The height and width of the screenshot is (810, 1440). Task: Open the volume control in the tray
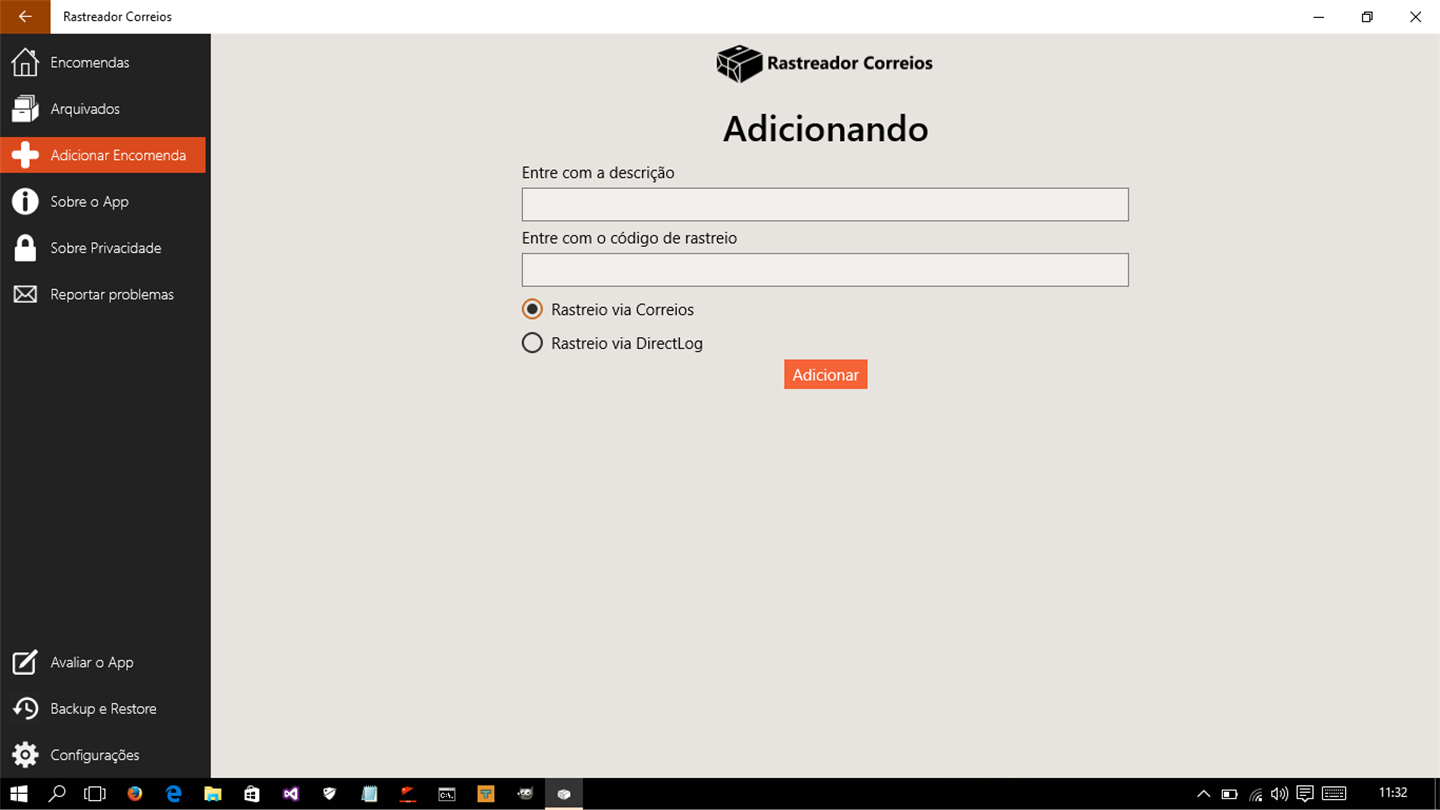pyautogui.click(x=1279, y=794)
